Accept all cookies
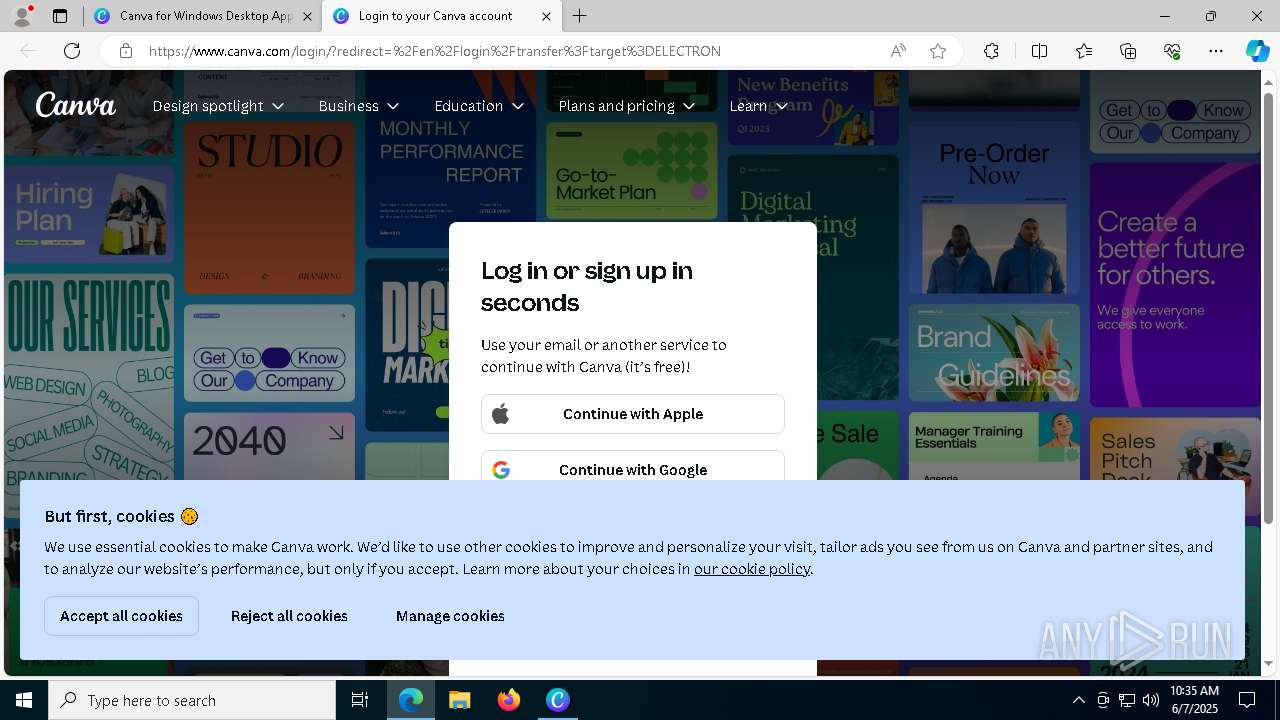1280x720 pixels. pos(121,616)
